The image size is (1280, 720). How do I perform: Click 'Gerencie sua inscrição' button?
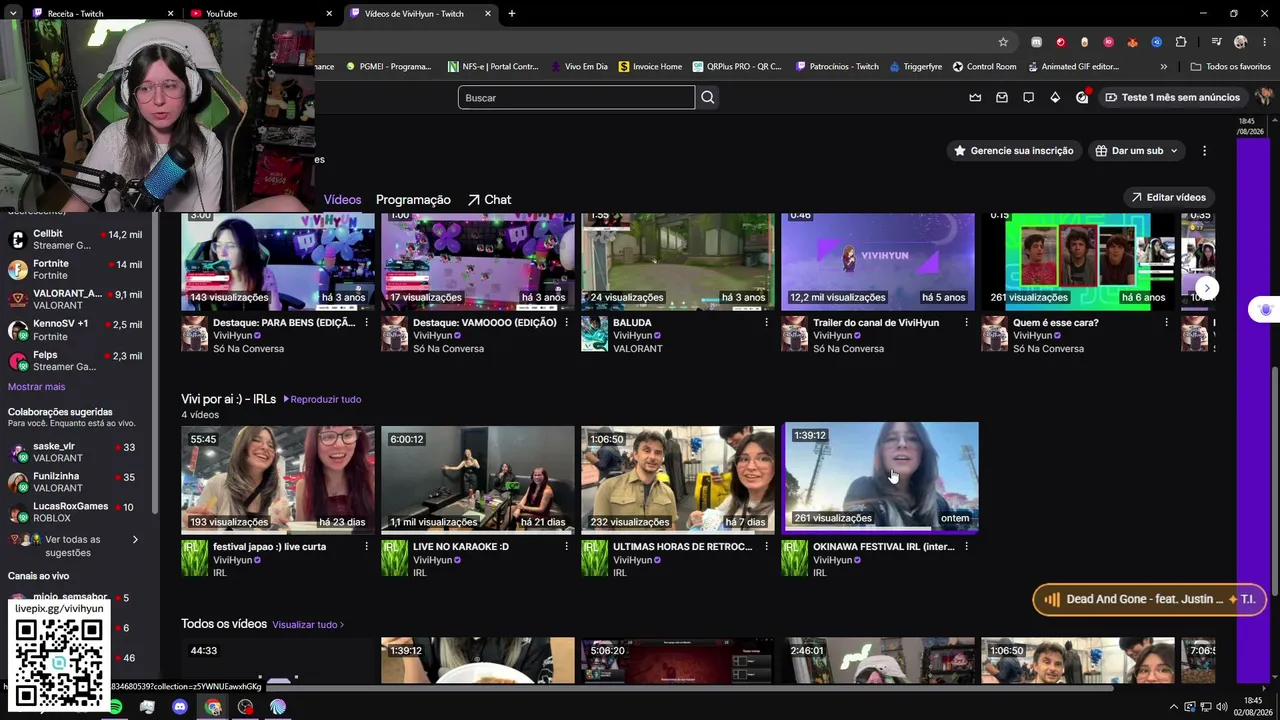click(1013, 151)
